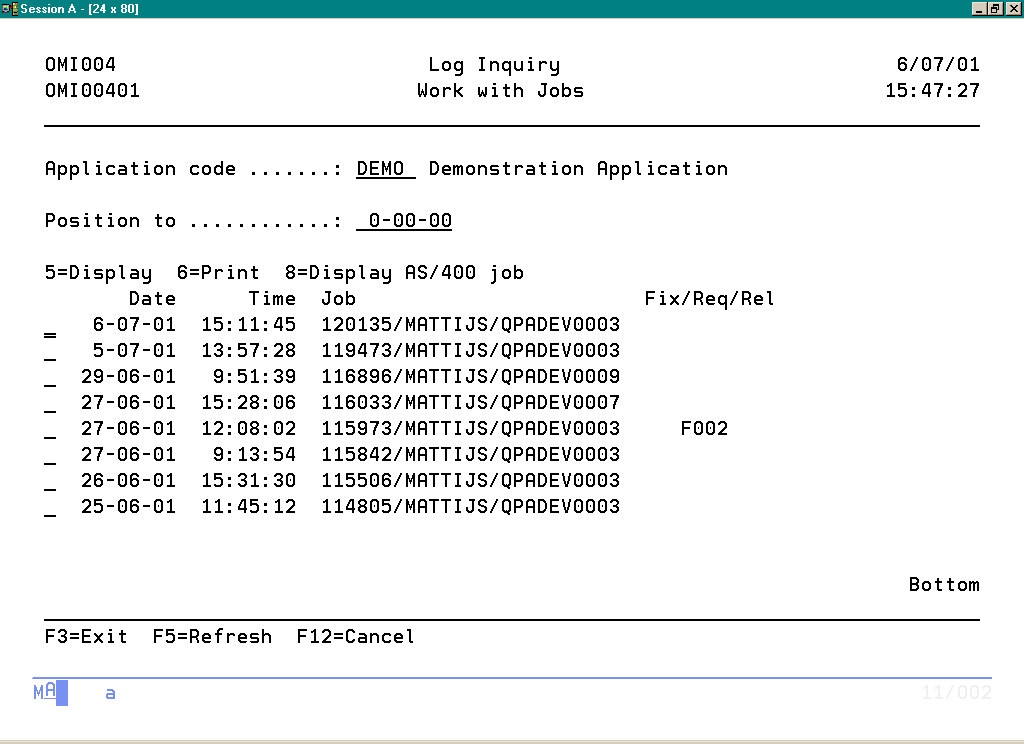The width and height of the screenshot is (1024, 744).
Task: Click the Position to 0-00-00 field
Action: click(404, 221)
